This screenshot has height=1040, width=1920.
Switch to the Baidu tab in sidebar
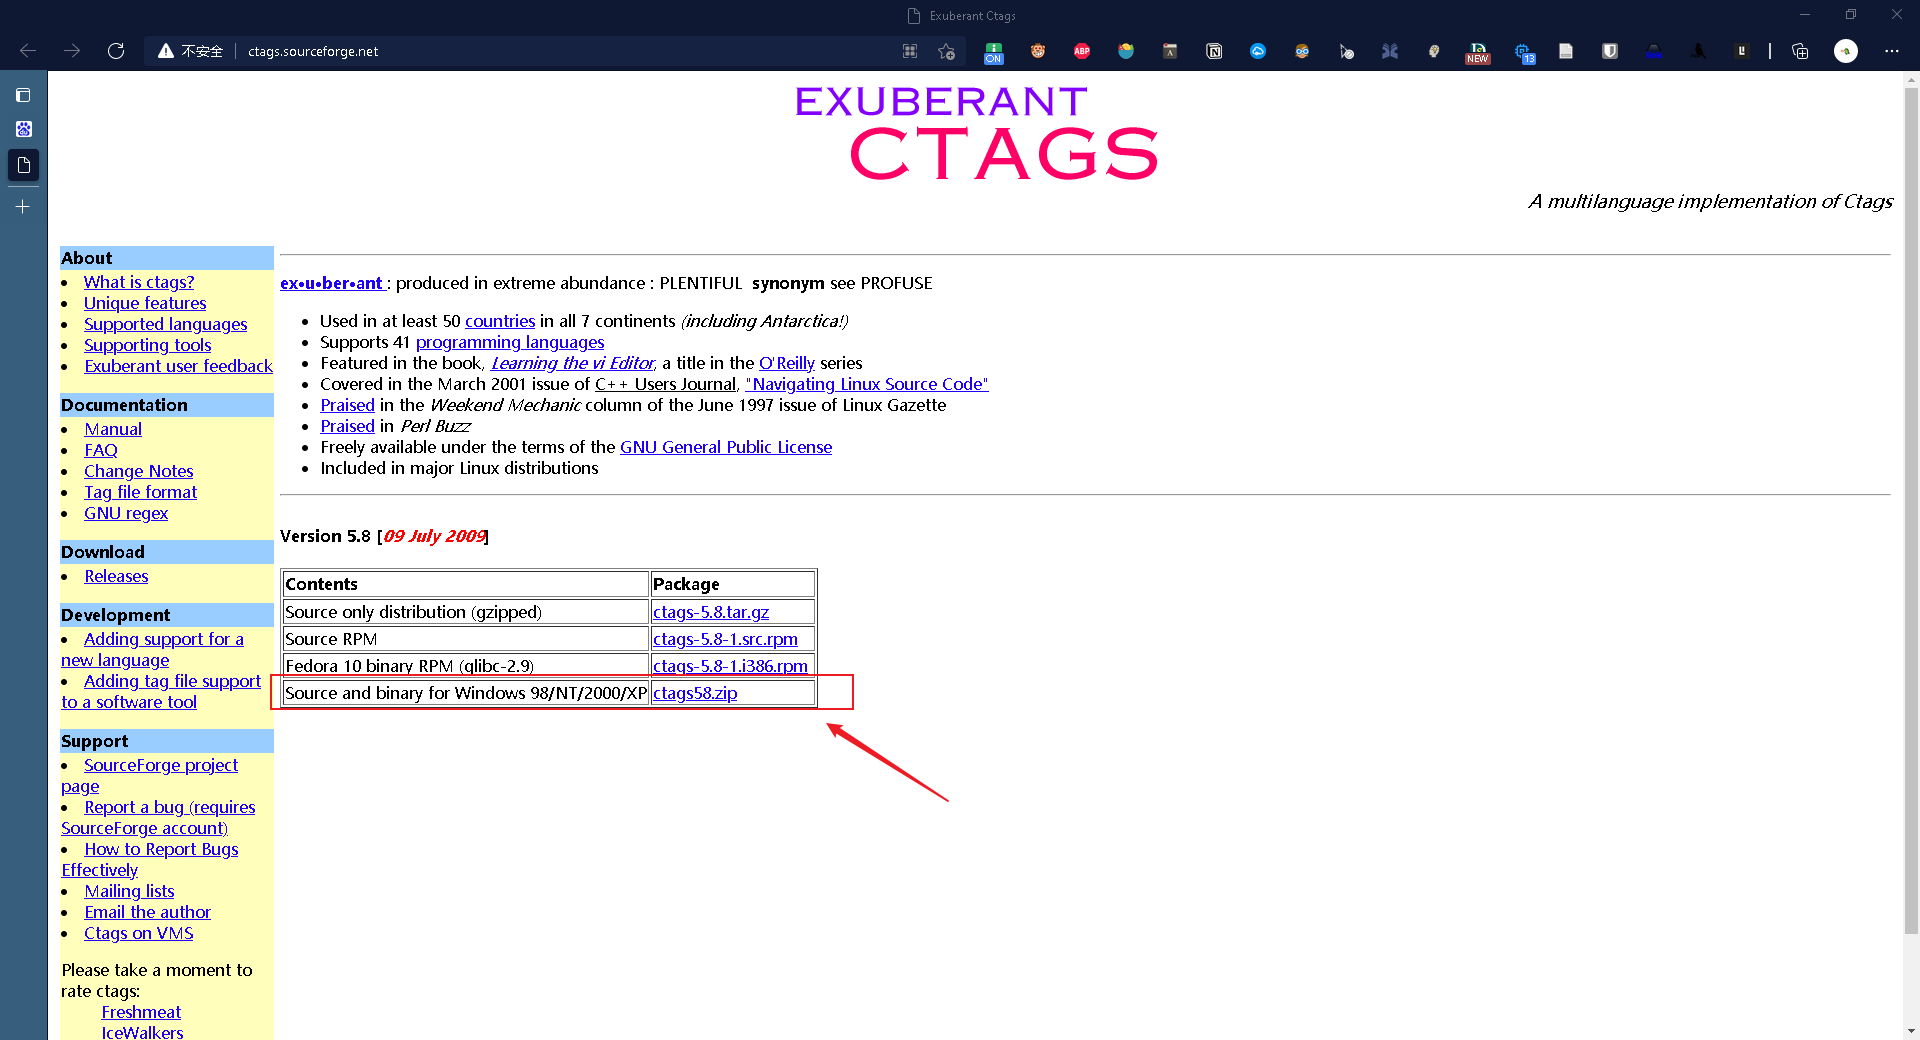point(23,129)
